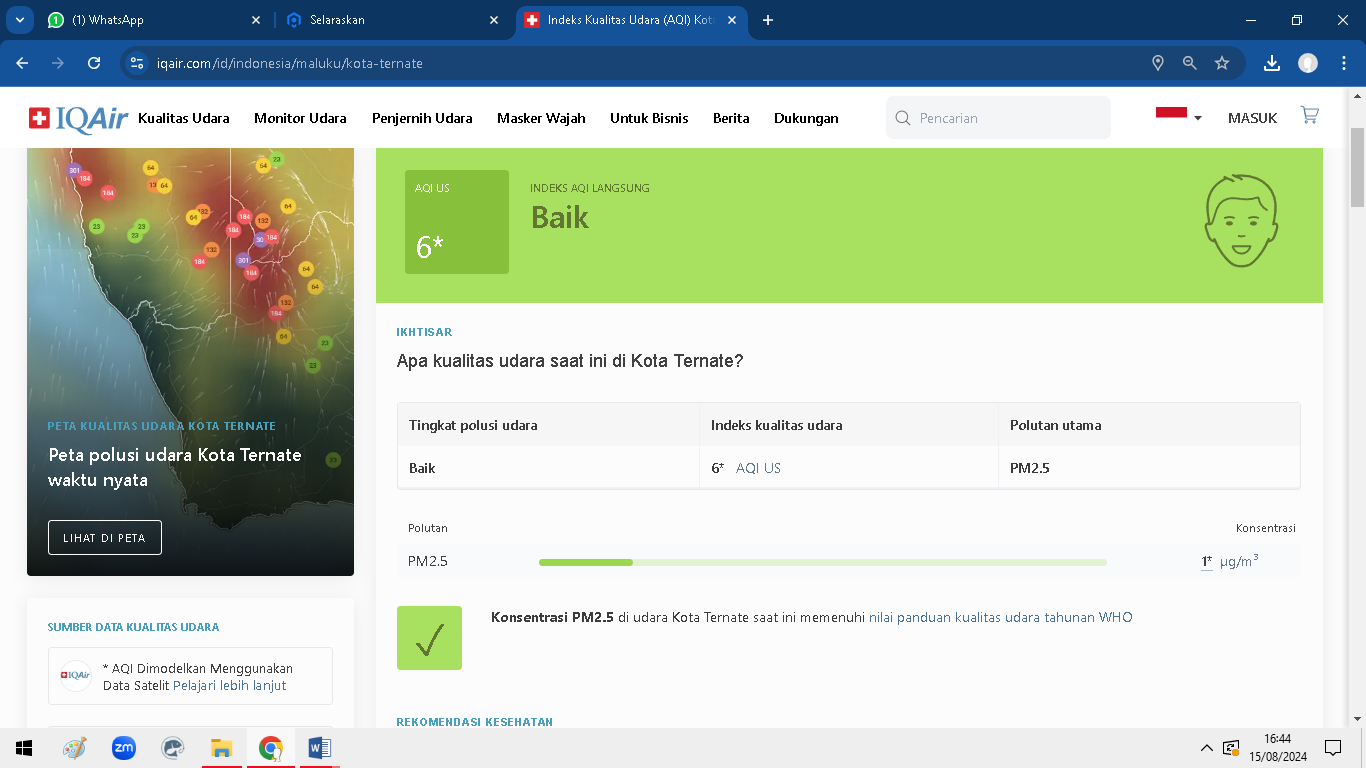Click the address bar URL
This screenshot has height=768, width=1366.
(x=290, y=63)
